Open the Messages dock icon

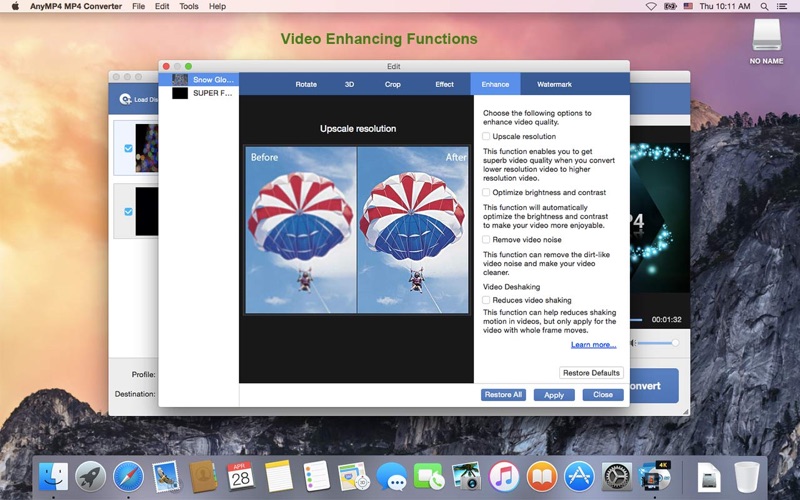tap(391, 478)
